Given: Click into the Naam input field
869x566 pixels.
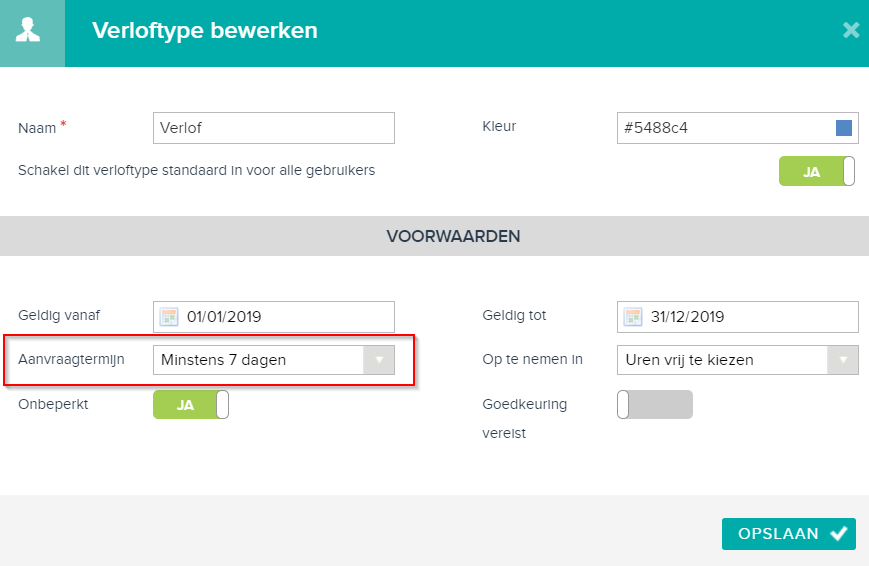Looking at the screenshot, I should (x=274, y=128).
